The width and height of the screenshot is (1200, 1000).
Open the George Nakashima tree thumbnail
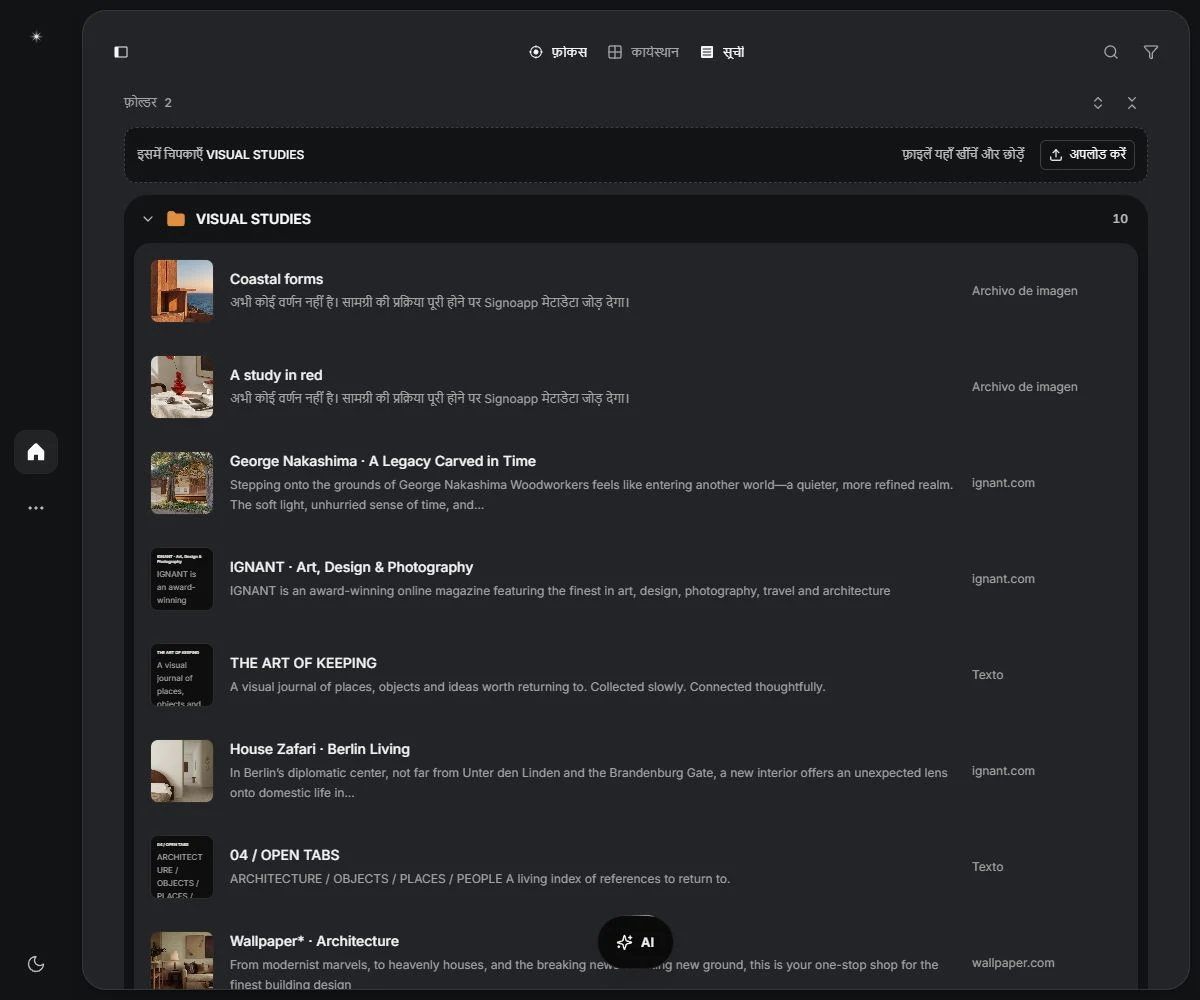[x=182, y=483]
